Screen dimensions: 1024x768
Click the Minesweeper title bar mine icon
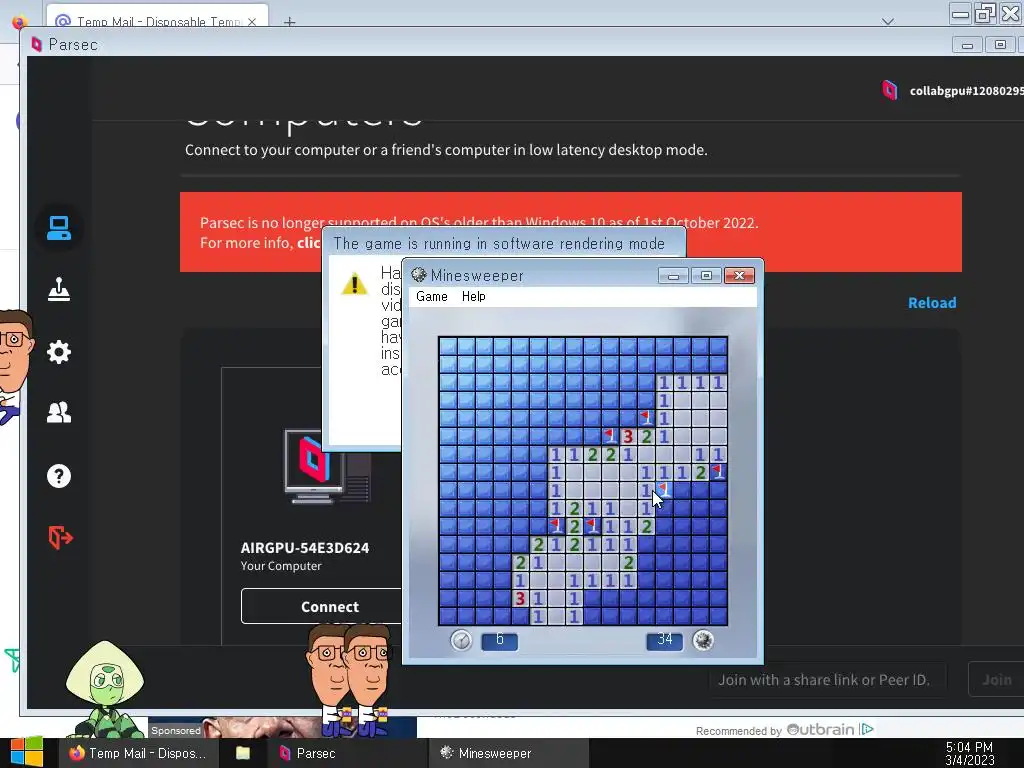[x=419, y=275]
